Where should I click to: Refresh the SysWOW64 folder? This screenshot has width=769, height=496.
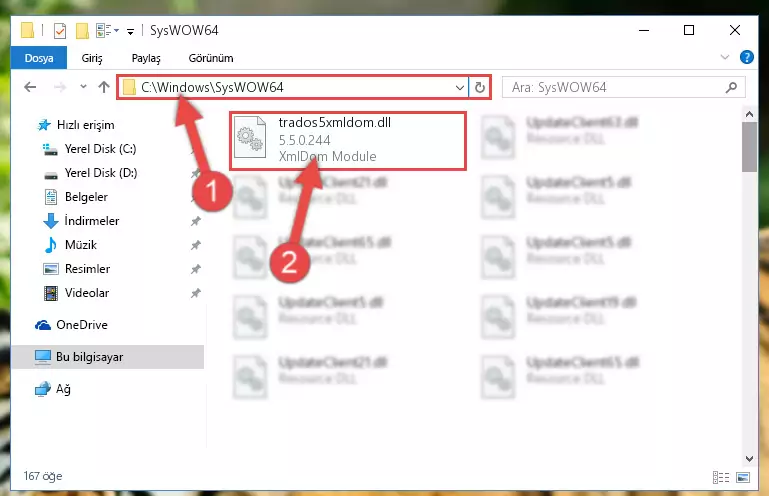(480, 87)
